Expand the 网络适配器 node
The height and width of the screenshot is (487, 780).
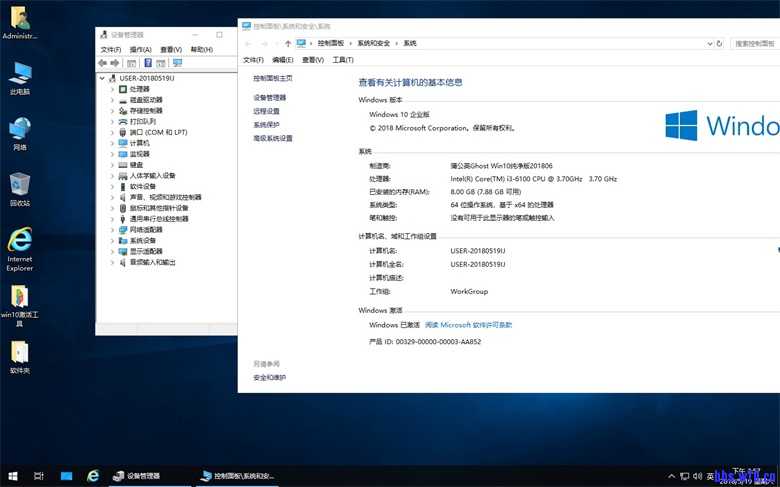point(112,229)
